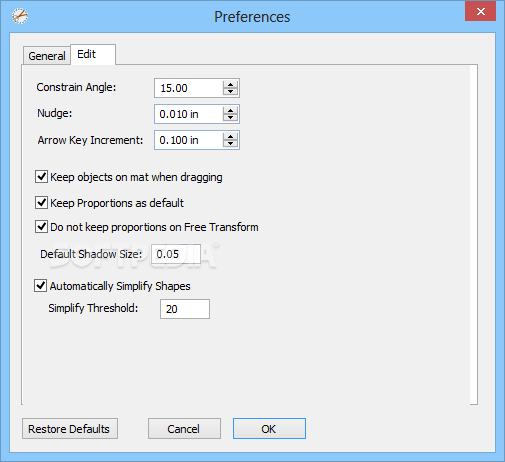
Task: Decrease Constrain Angle with down arrow
Action: pos(230,92)
